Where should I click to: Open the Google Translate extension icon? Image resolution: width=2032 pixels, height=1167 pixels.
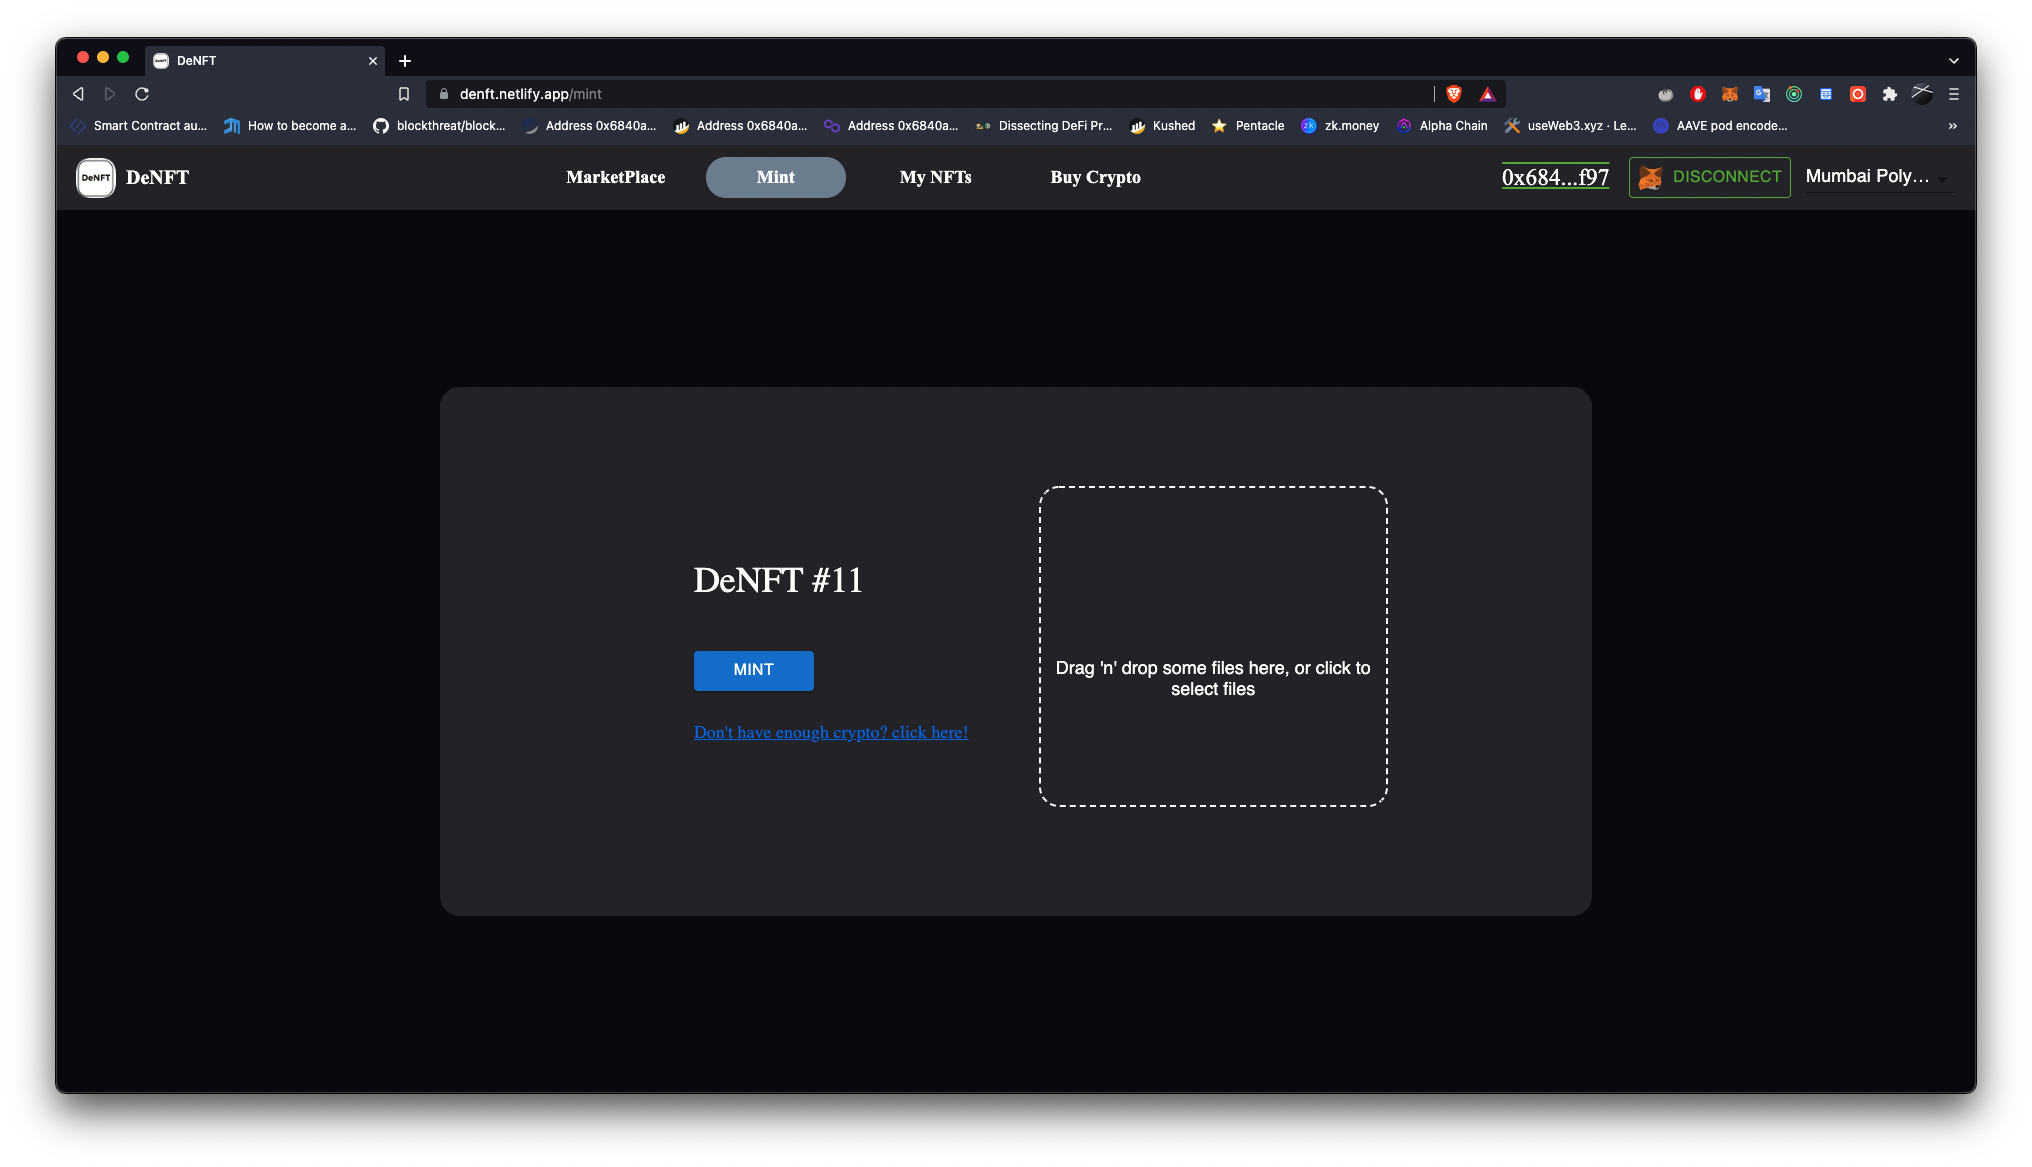coord(1761,94)
